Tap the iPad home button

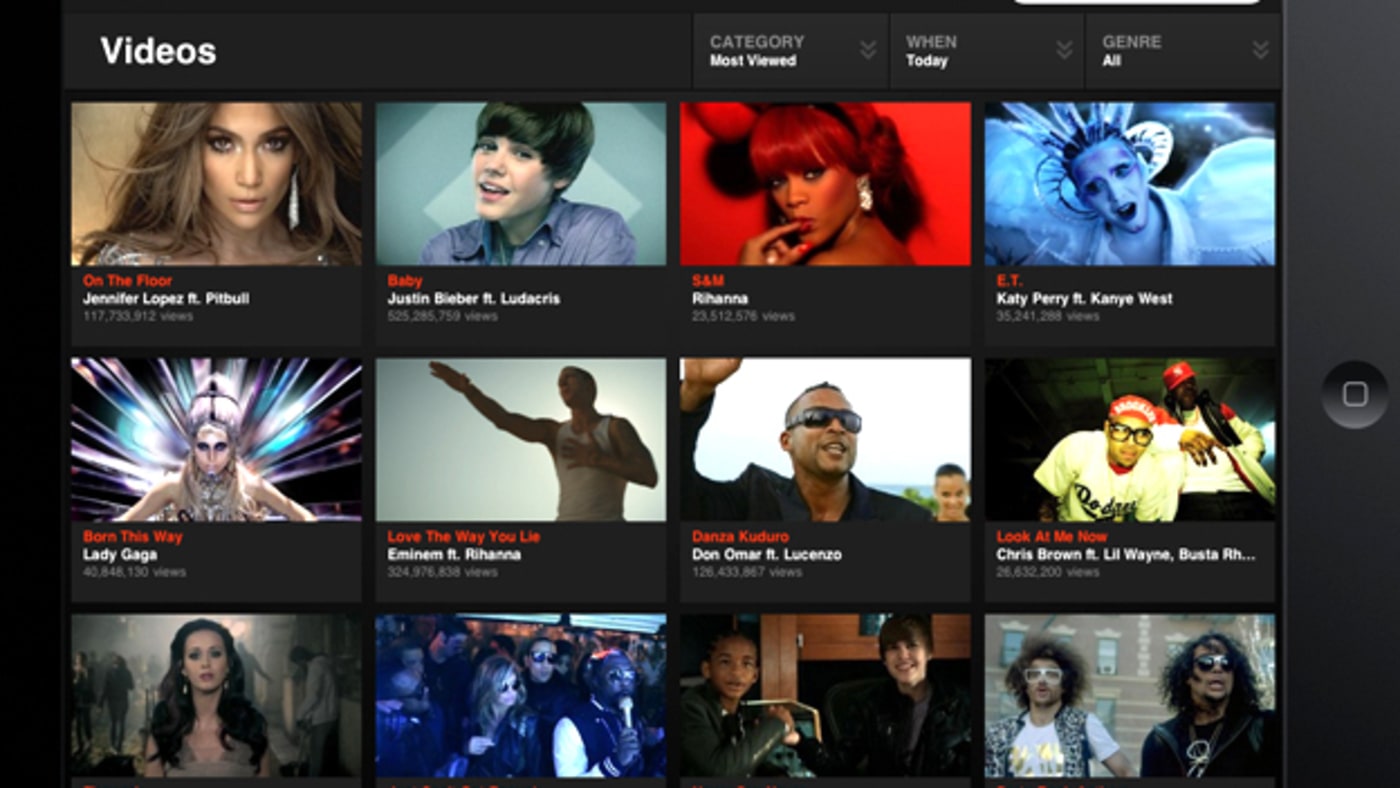(1354, 394)
